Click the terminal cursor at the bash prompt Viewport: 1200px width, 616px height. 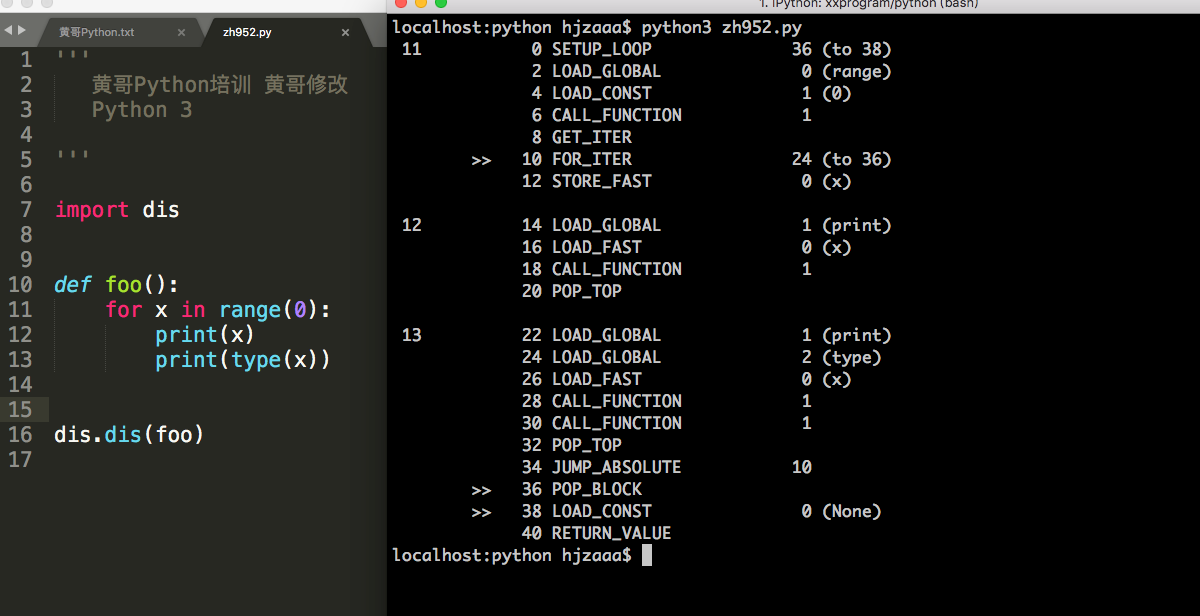point(645,554)
